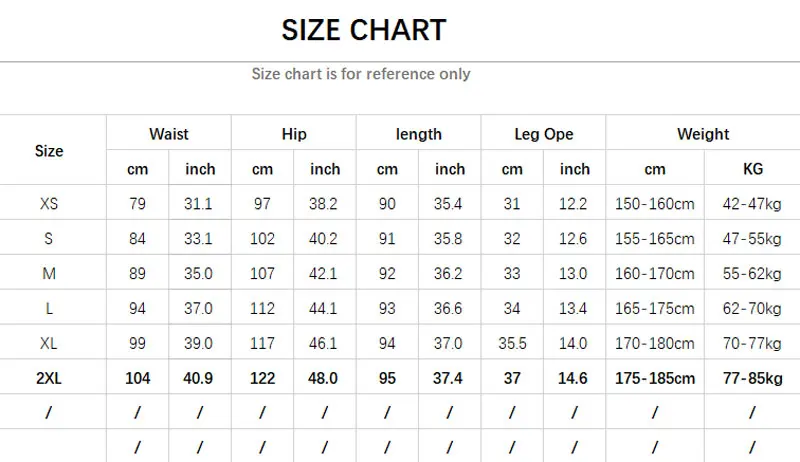Click the KG subheader under Weight

point(752,169)
